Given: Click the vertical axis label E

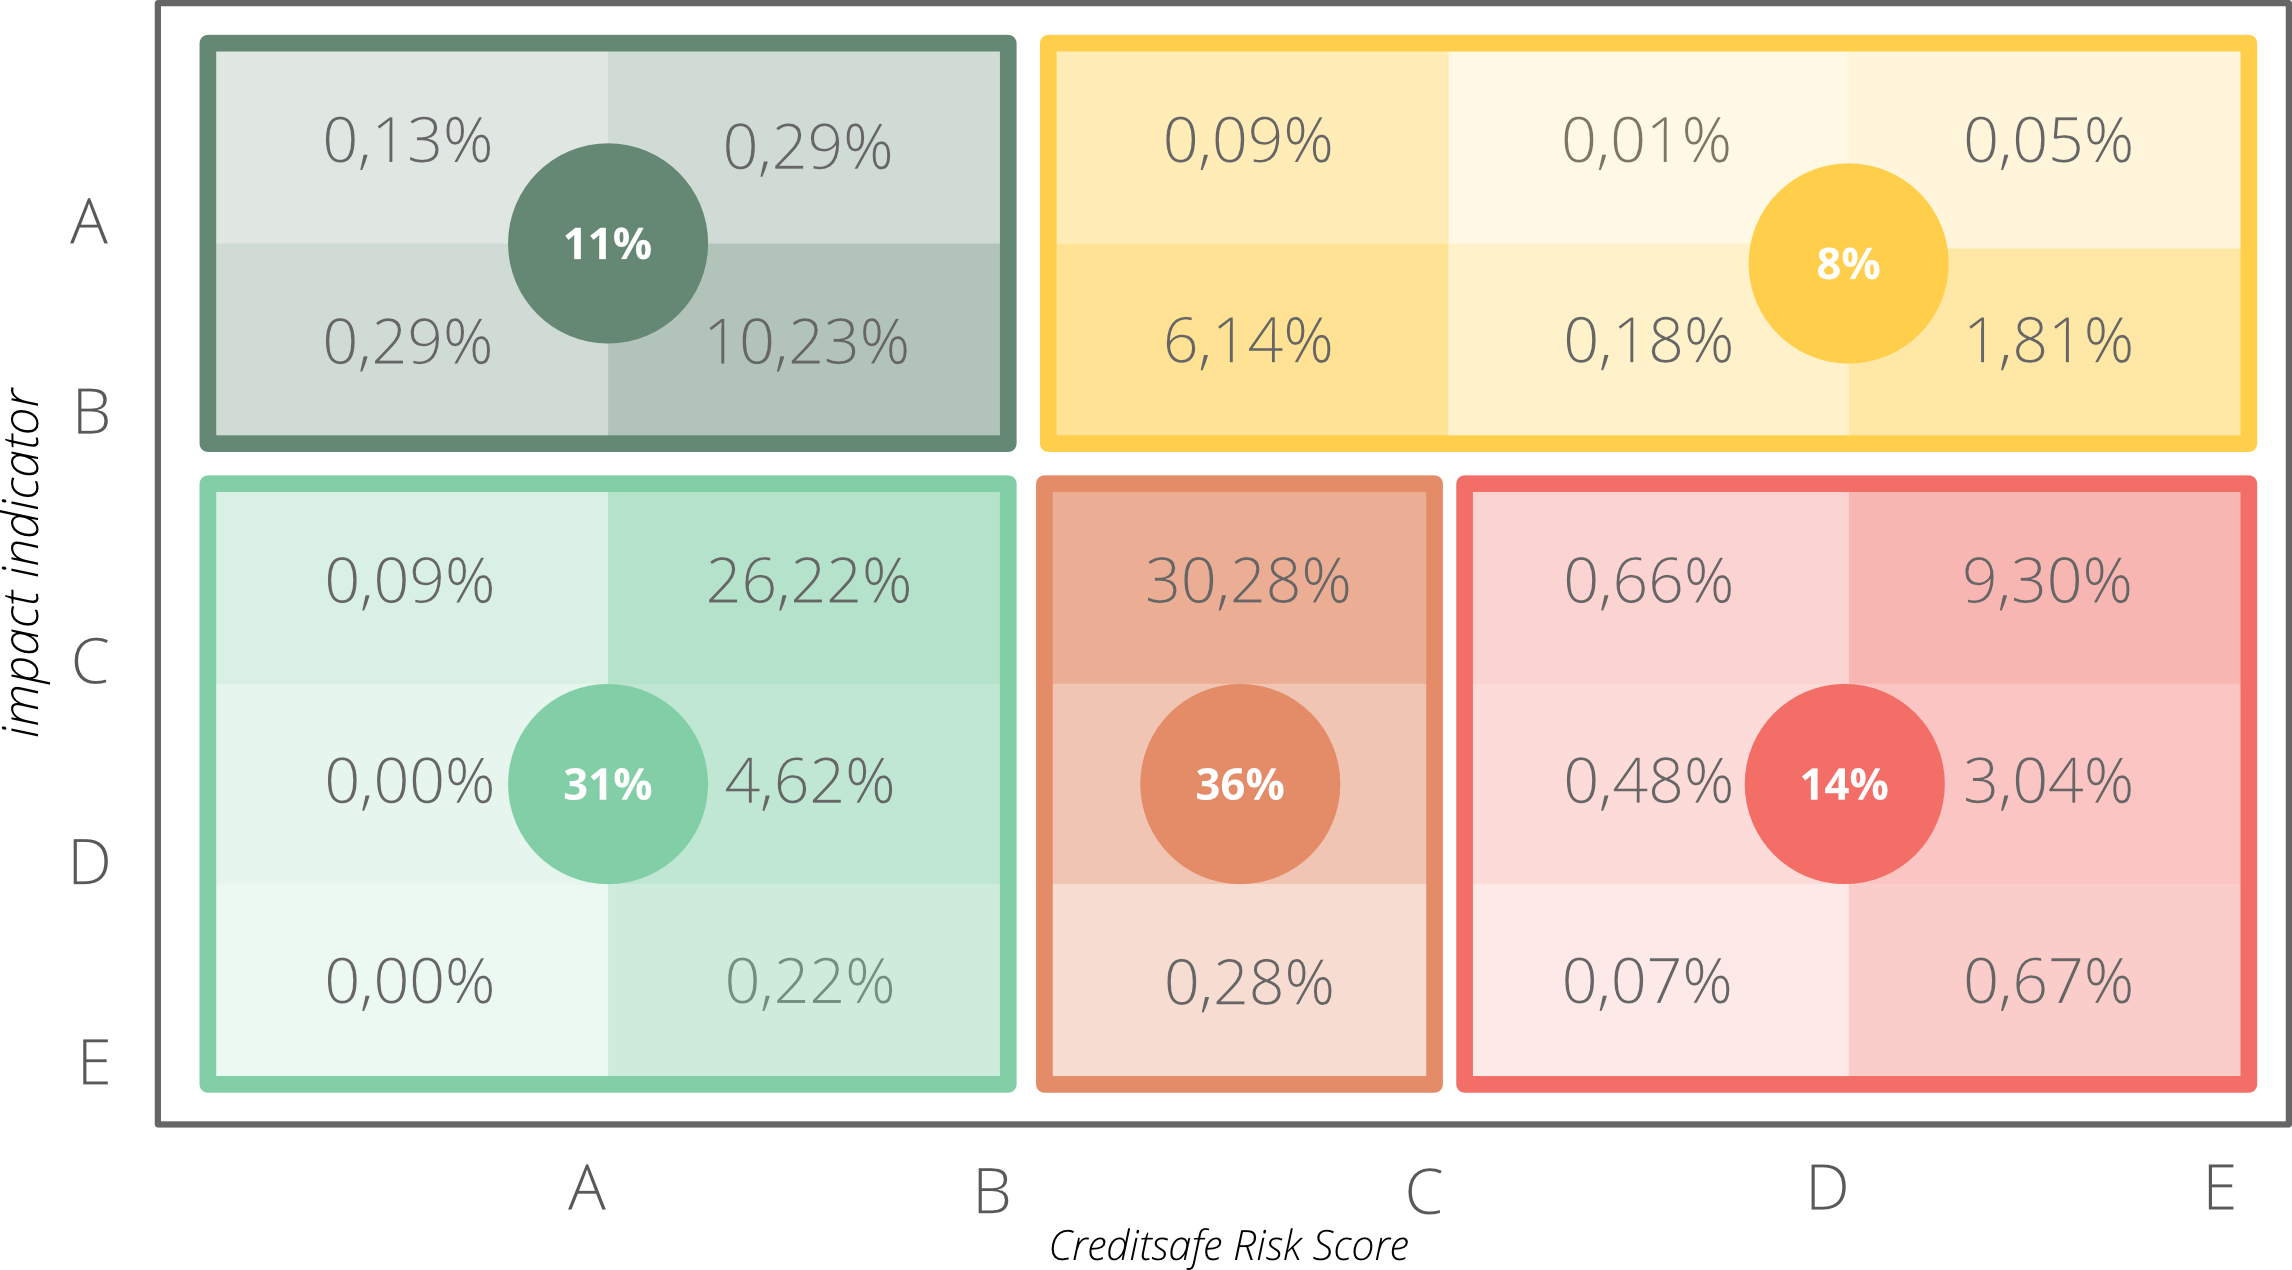Looking at the screenshot, I should coord(94,1062).
